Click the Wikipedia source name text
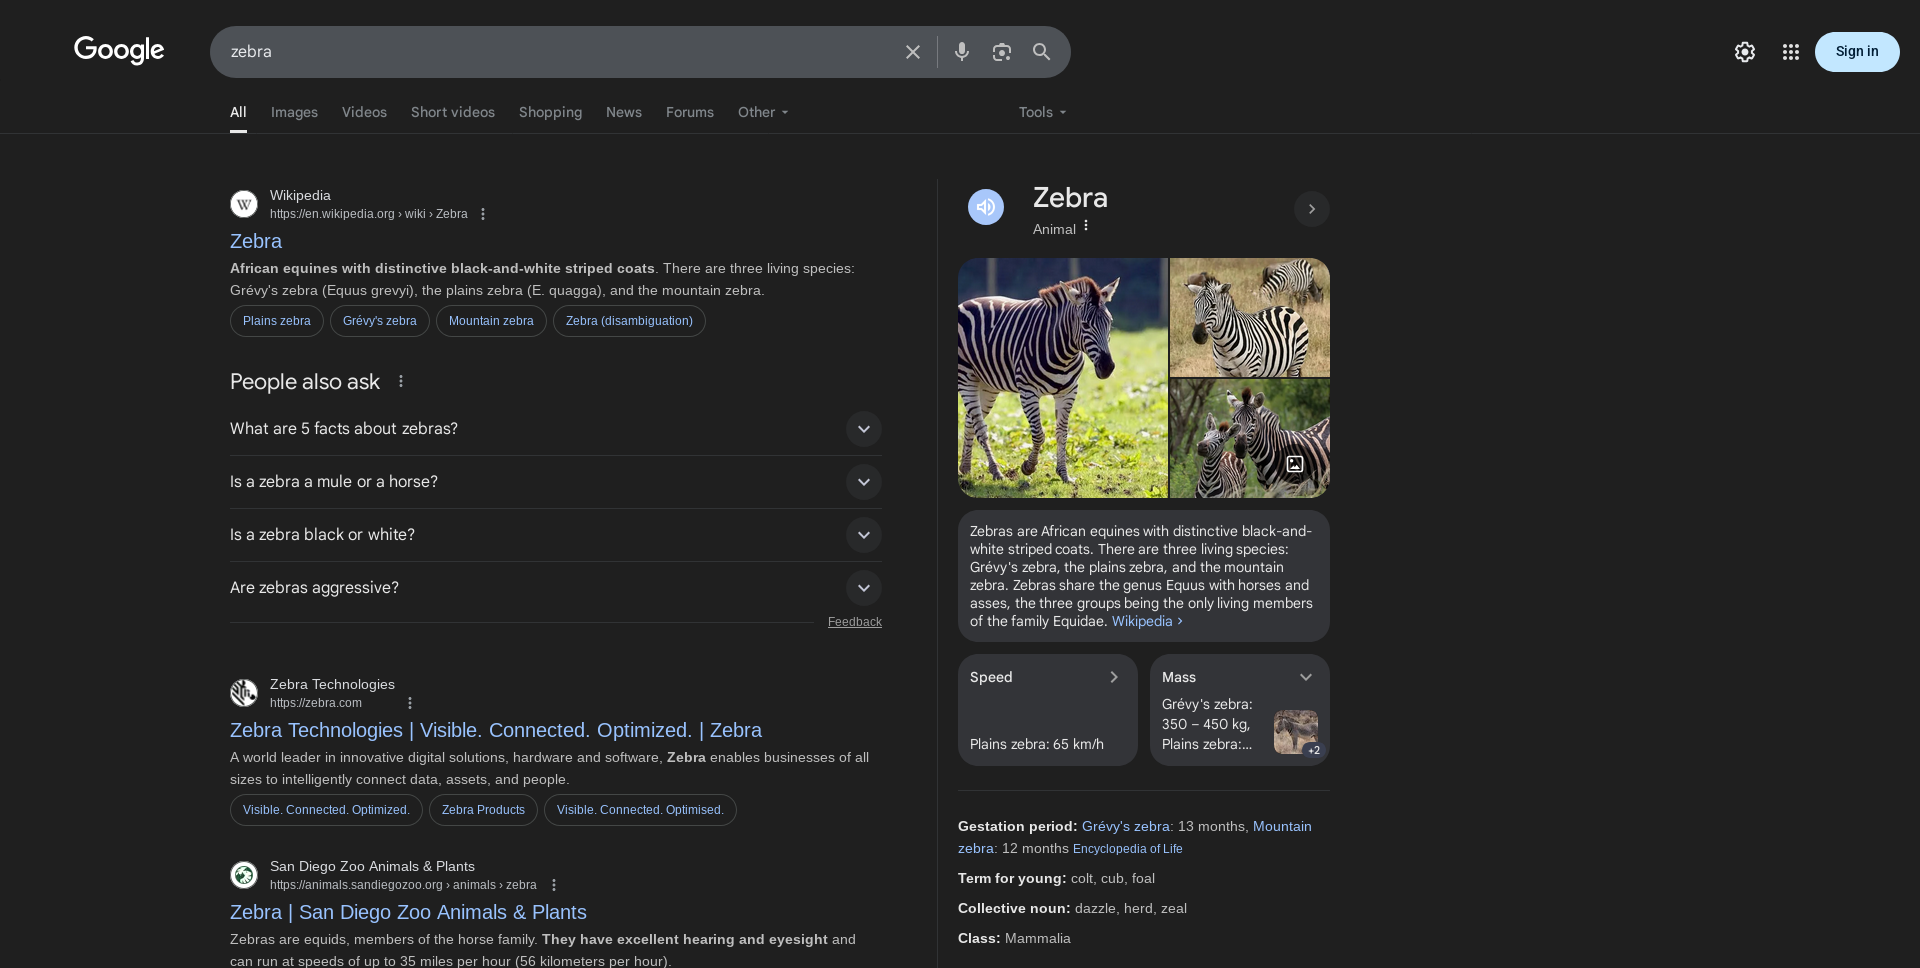The image size is (1920, 968). coord(300,195)
